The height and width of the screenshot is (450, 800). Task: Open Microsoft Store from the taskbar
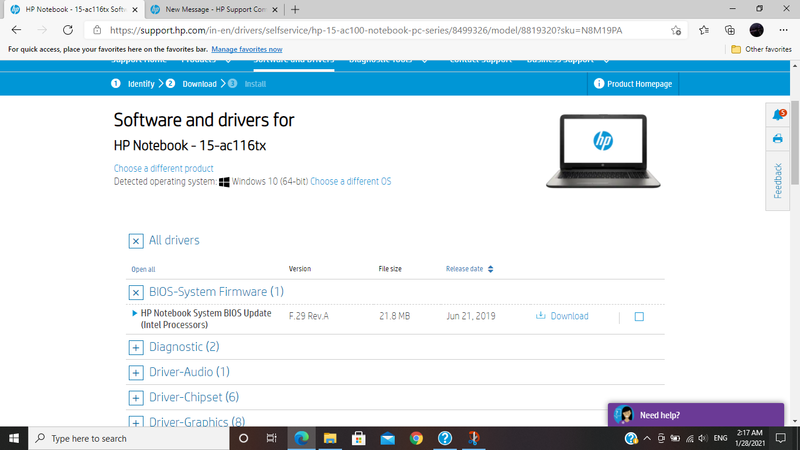(359, 438)
